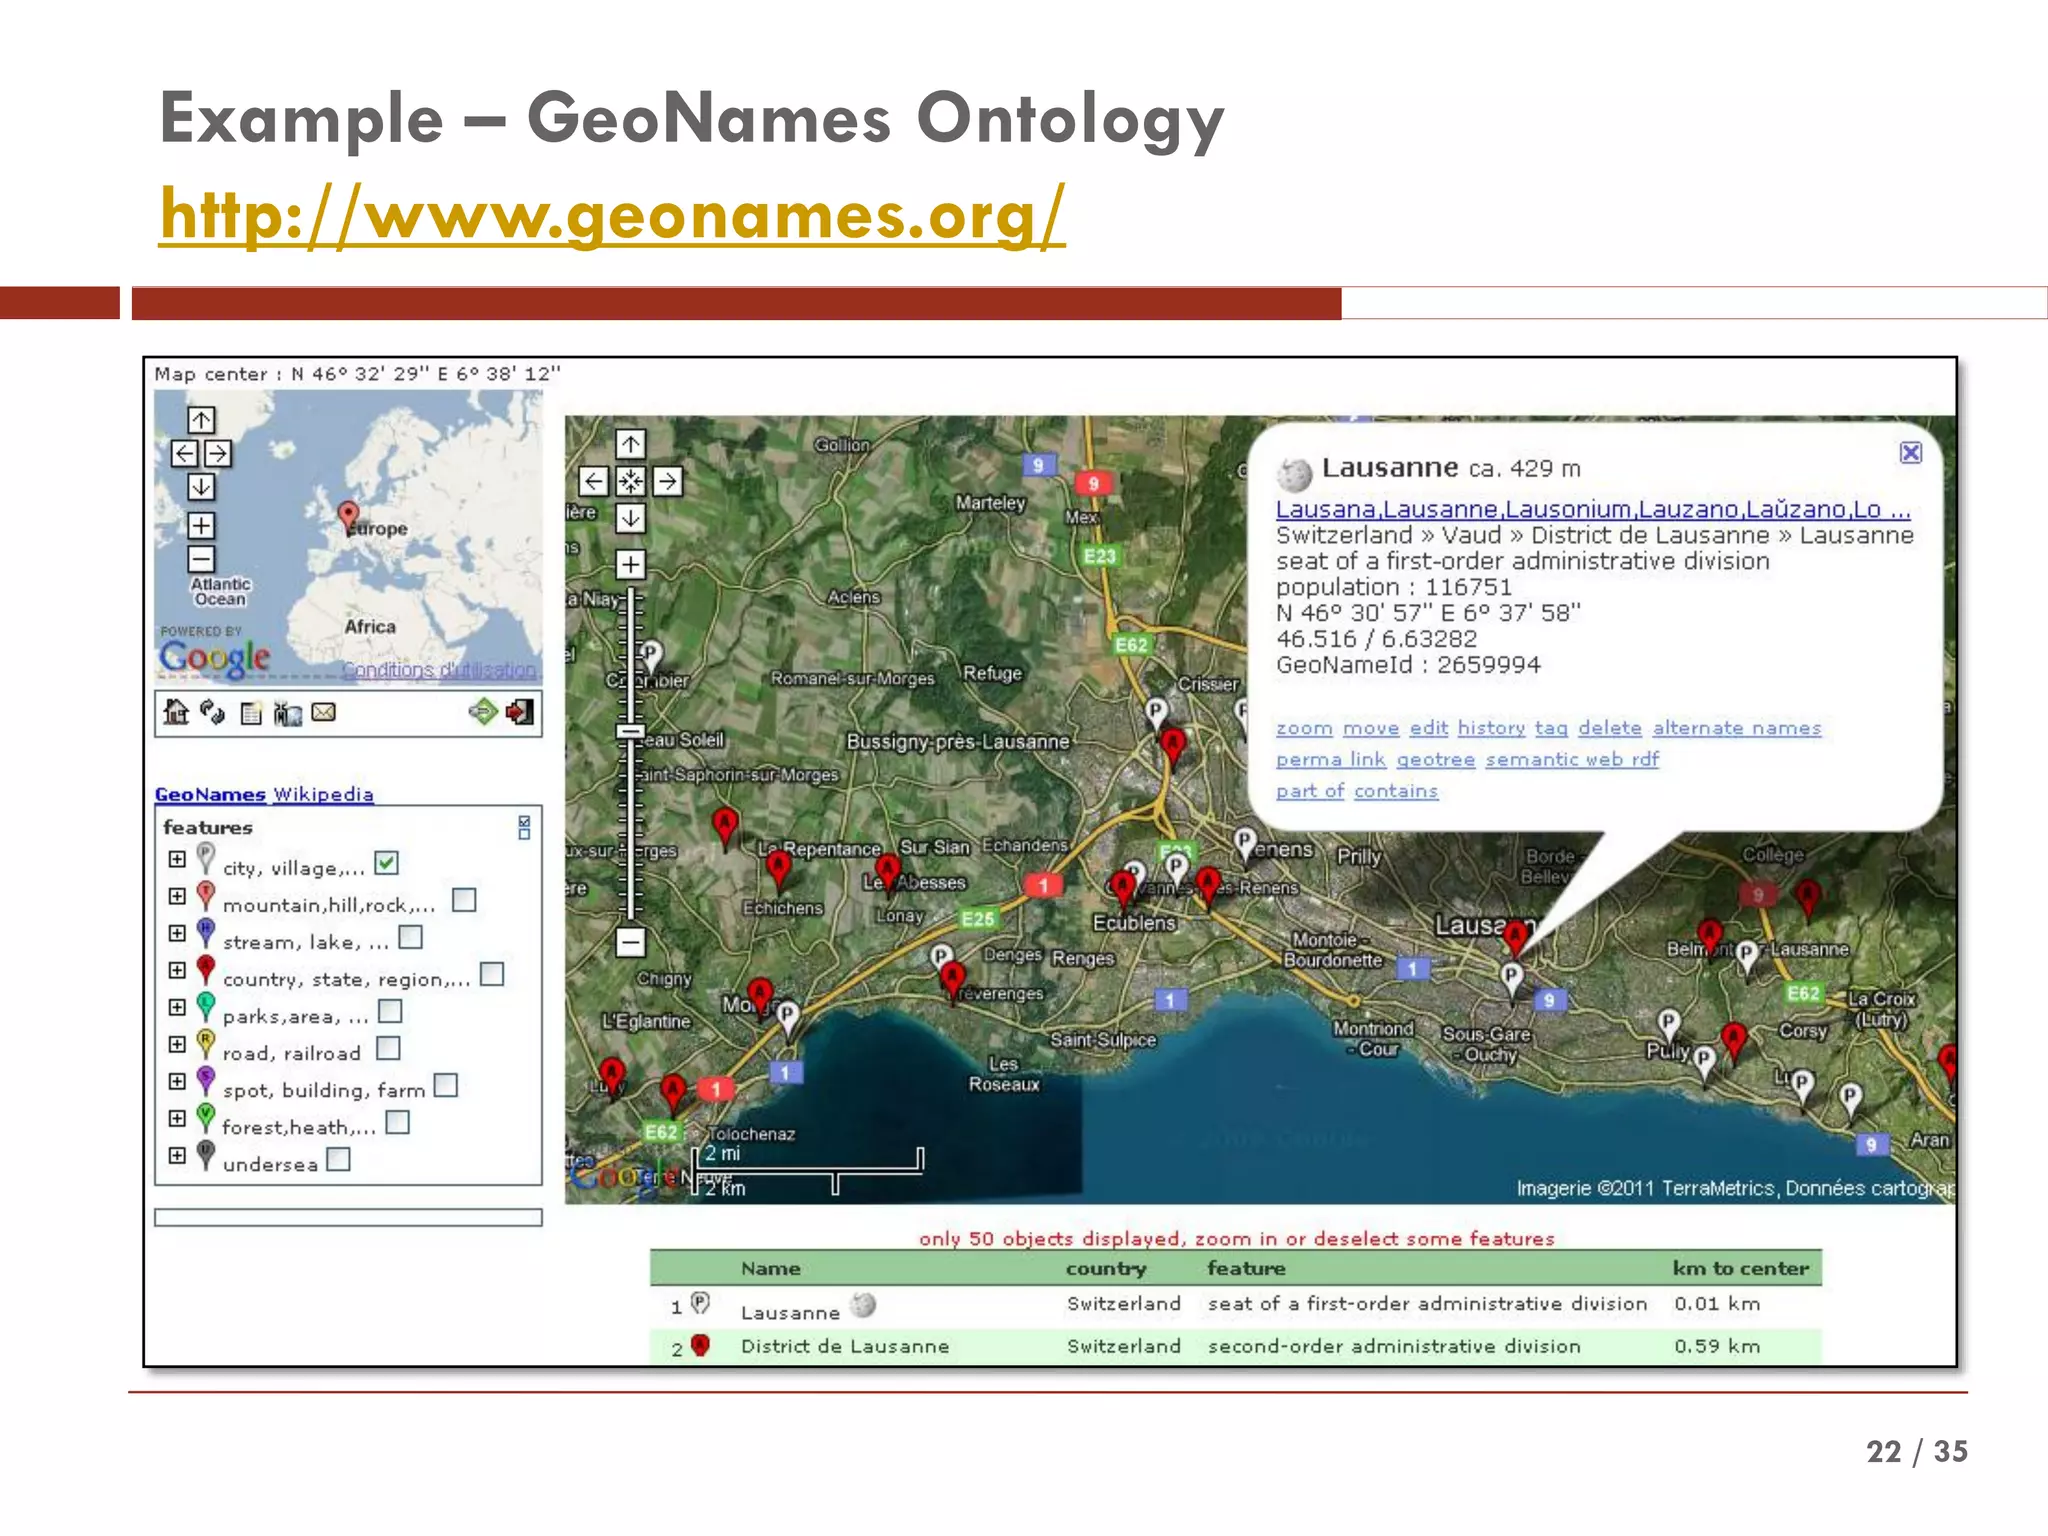The height and width of the screenshot is (1536, 2048).
Task: Click the red marker on Lausanne
Action: pyautogui.click(x=1516, y=938)
